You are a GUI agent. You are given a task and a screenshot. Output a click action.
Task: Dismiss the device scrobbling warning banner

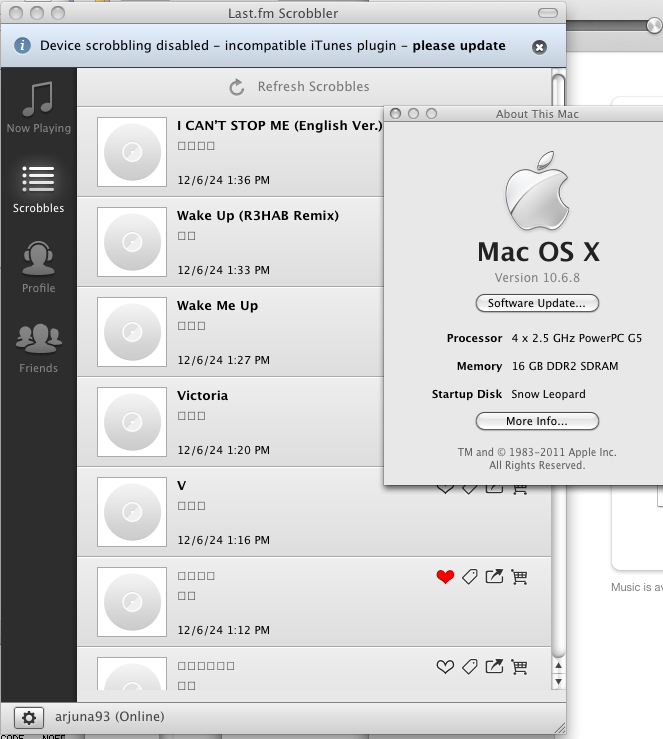[x=539, y=47]
